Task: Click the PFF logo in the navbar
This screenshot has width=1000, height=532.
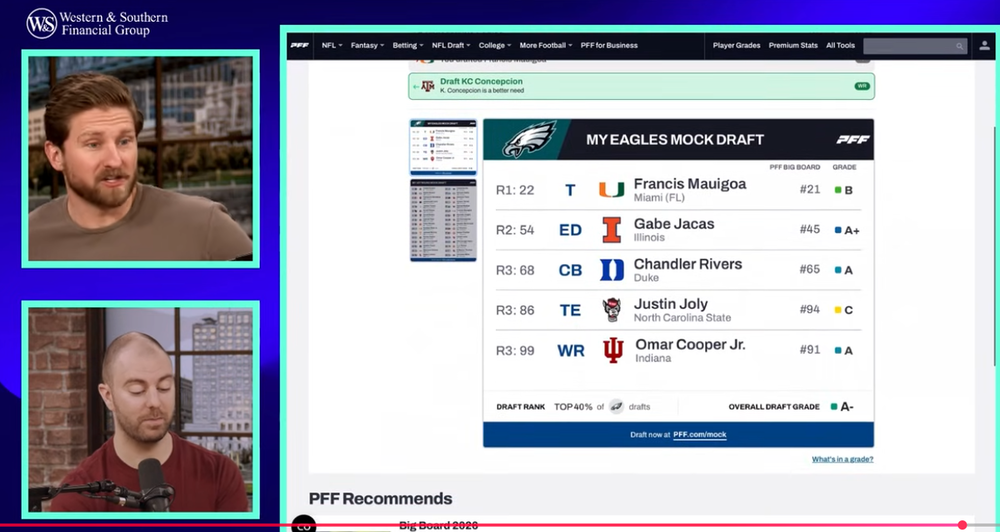Action: 299,45
